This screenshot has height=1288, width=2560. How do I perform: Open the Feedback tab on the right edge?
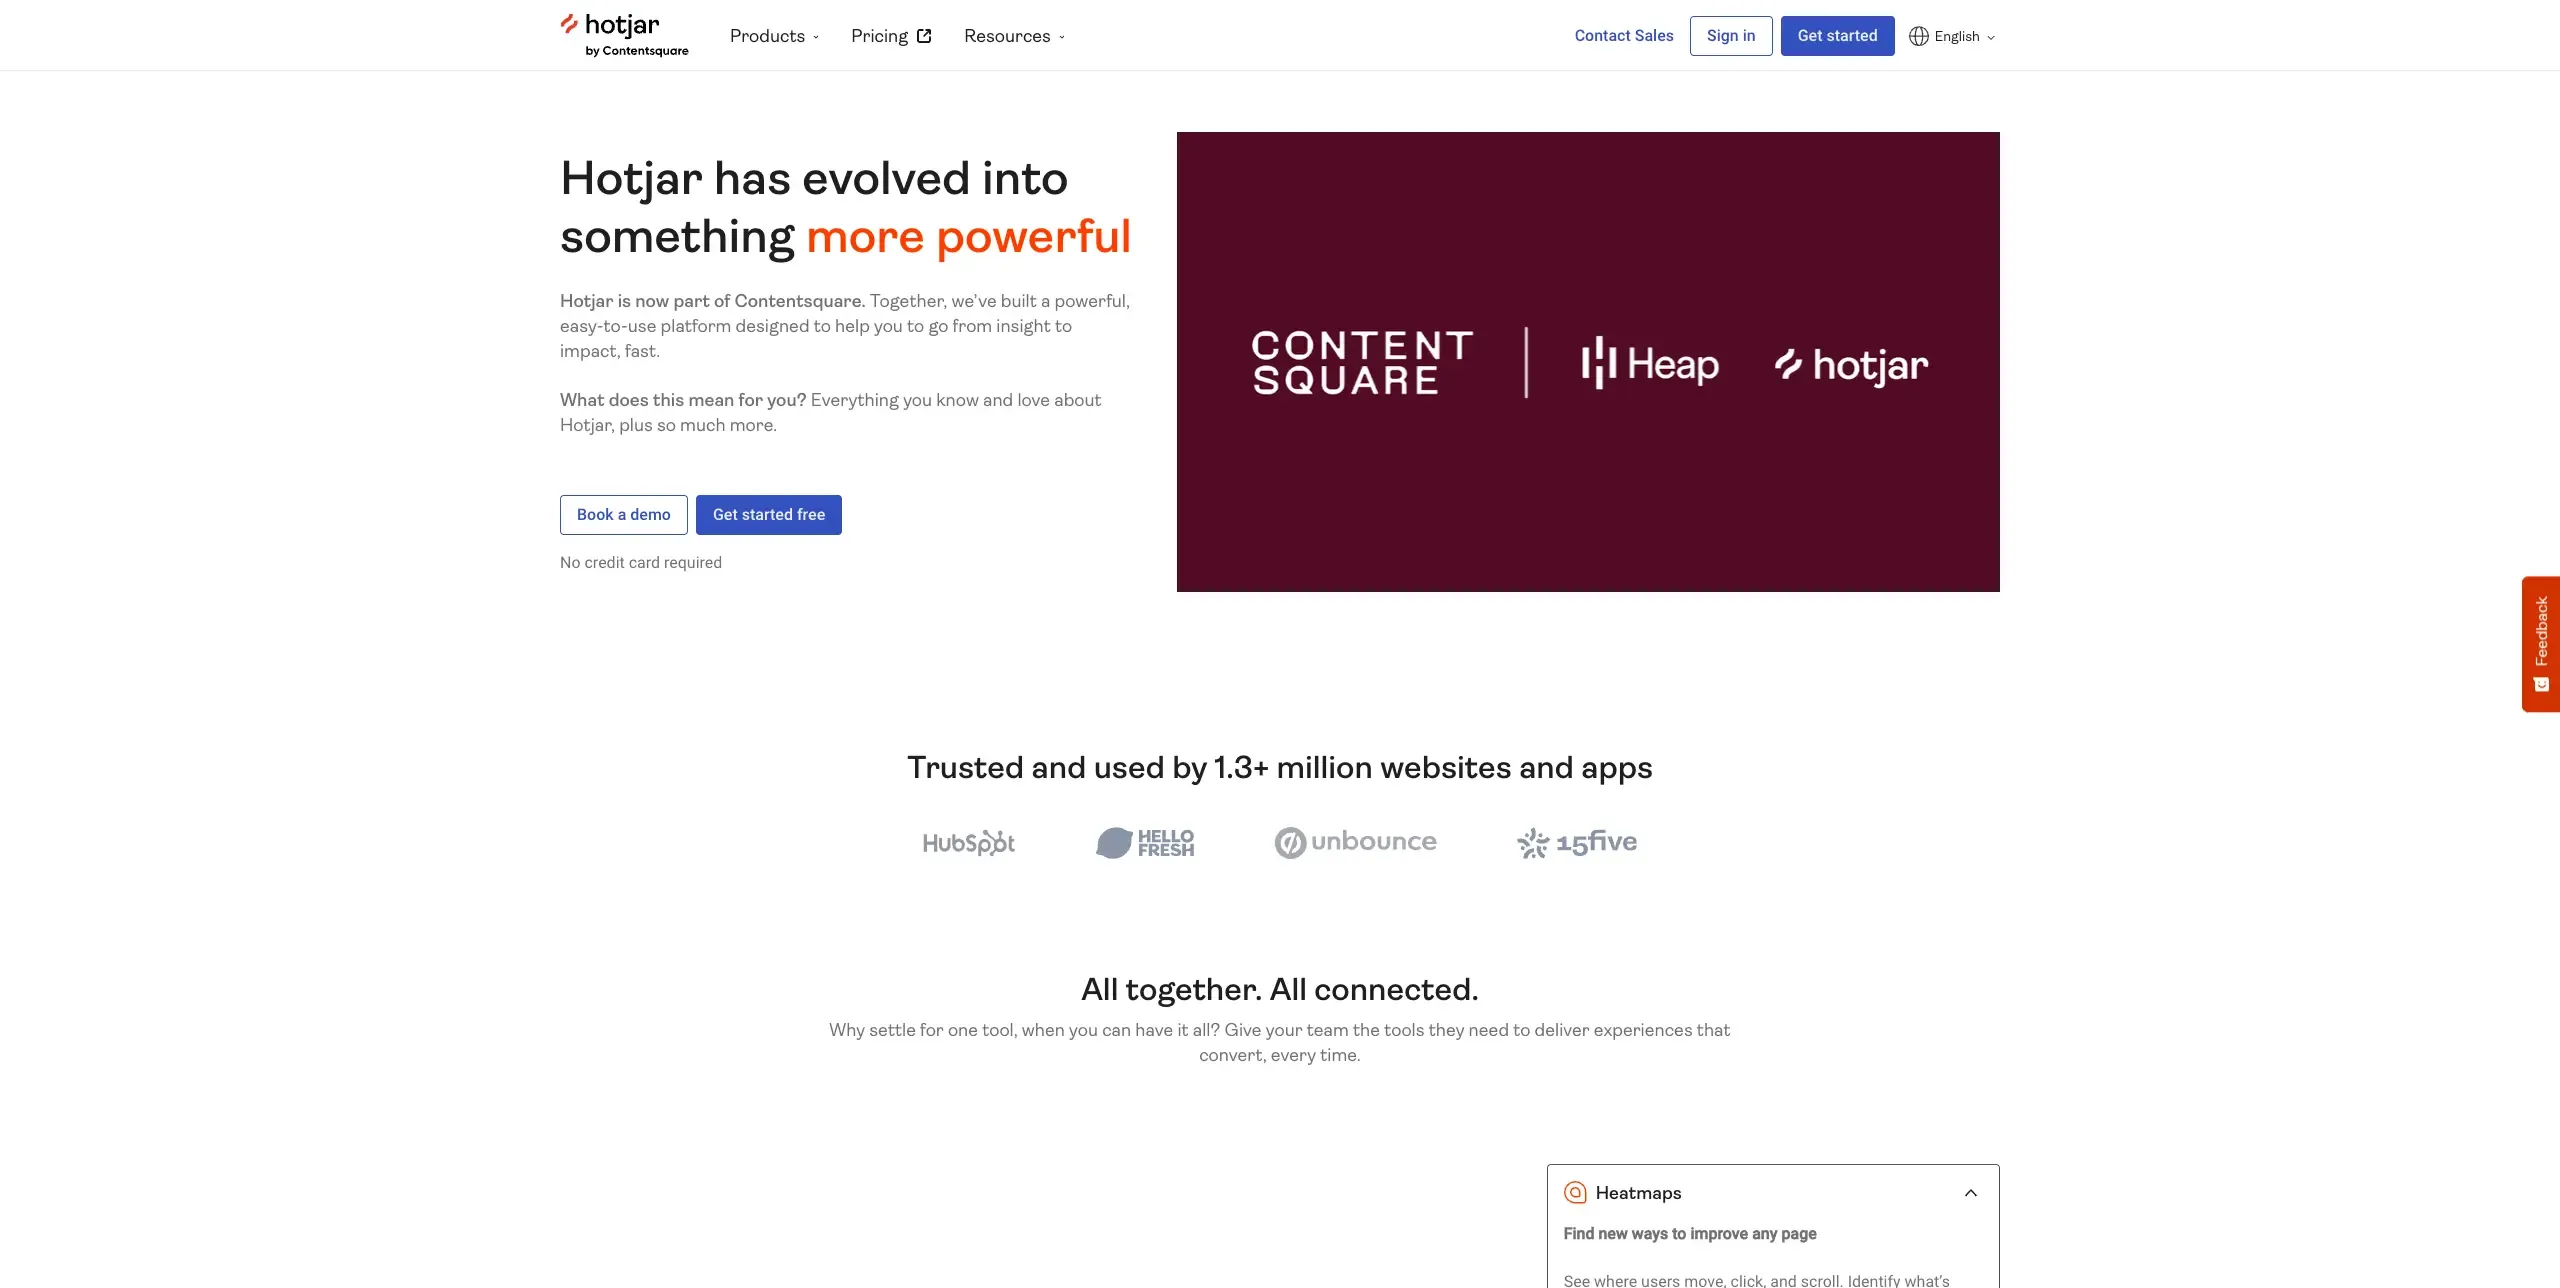point(2541,644)
